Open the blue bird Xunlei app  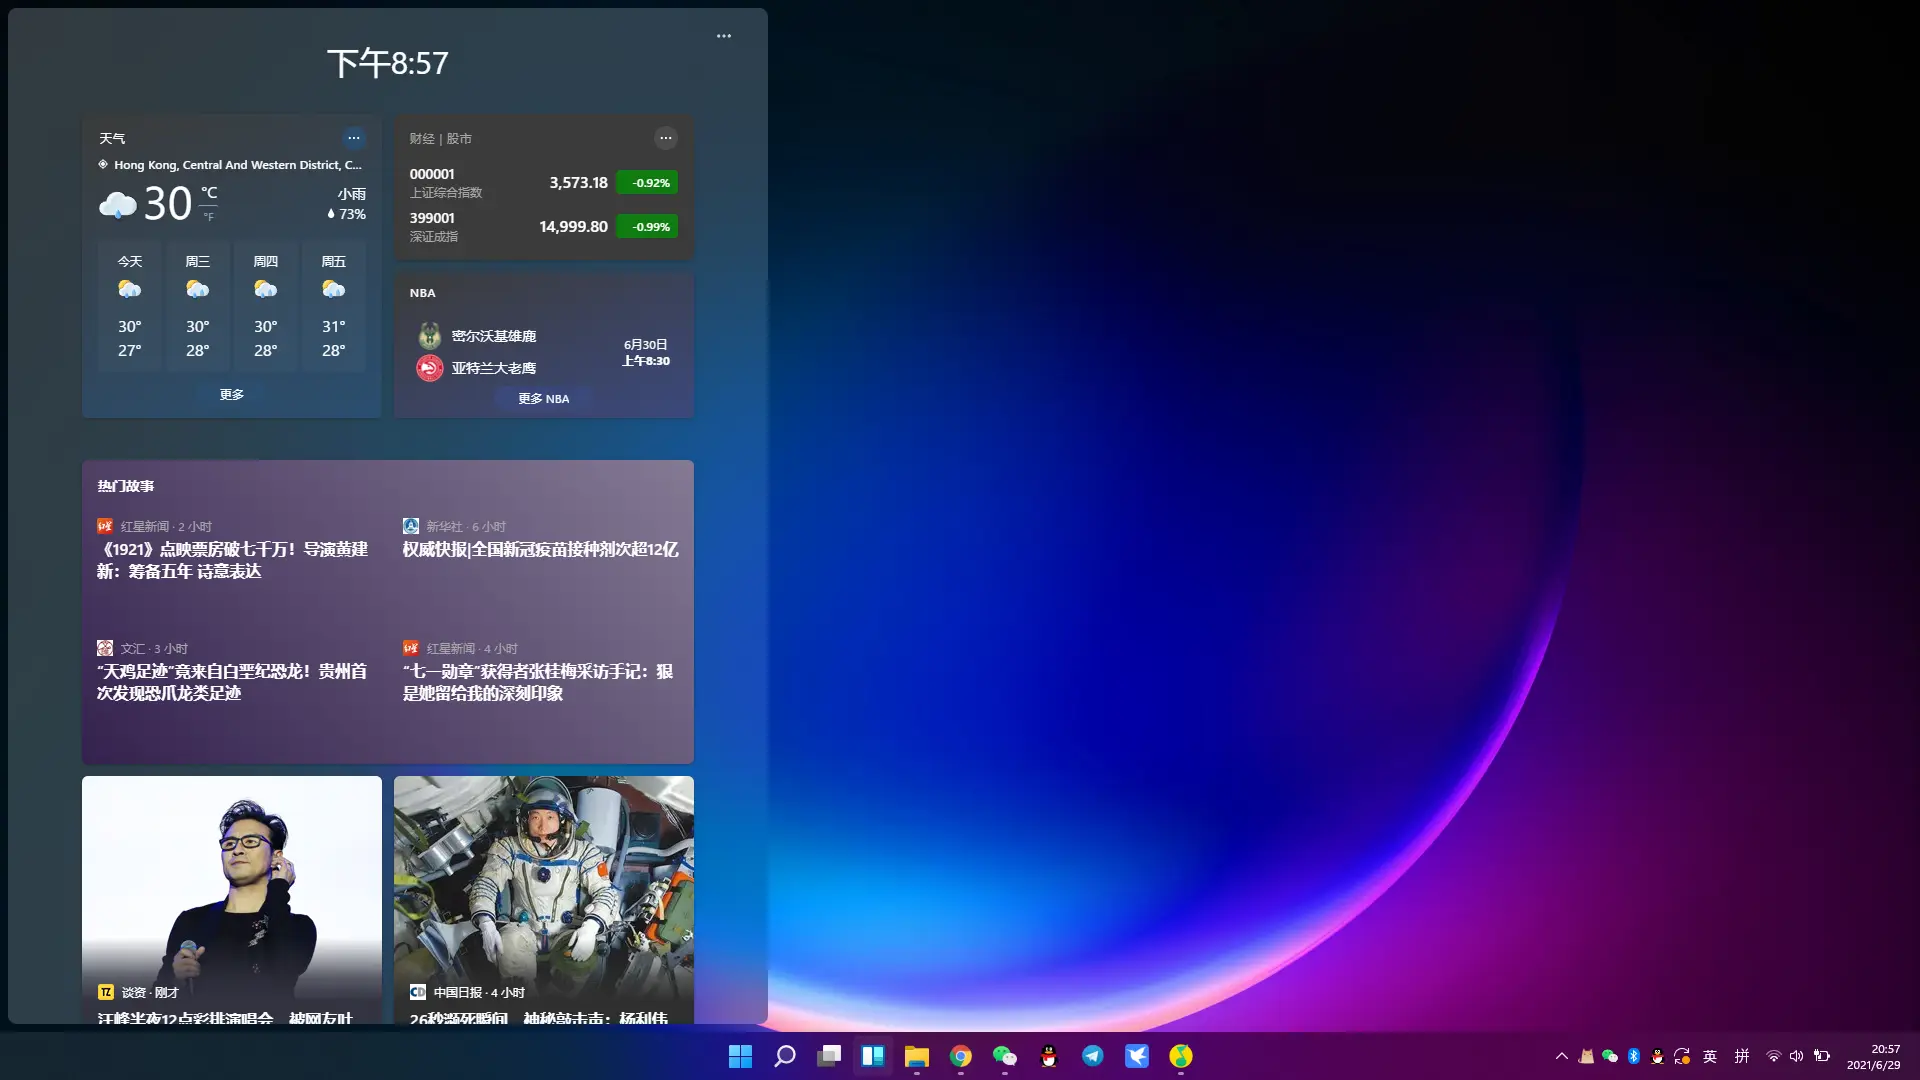[x=1137, y=1056]
